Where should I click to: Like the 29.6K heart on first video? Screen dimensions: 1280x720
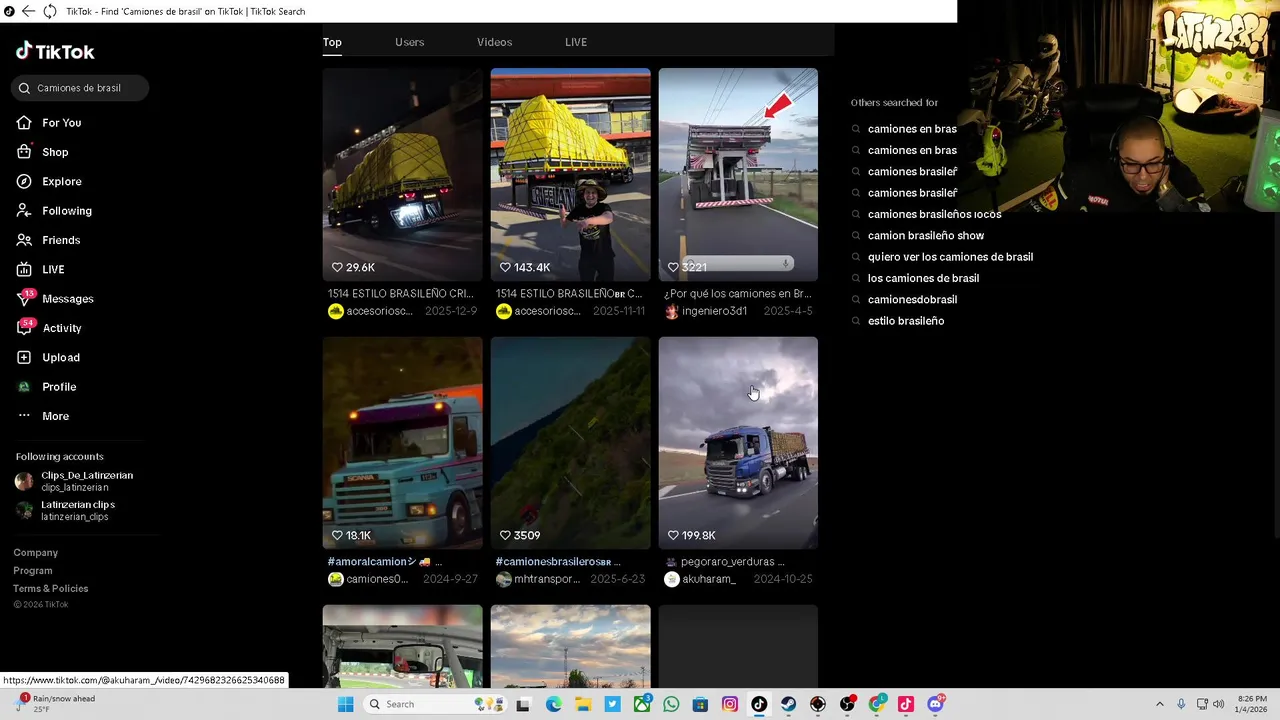pyautogui.click(x=337, y=267)
